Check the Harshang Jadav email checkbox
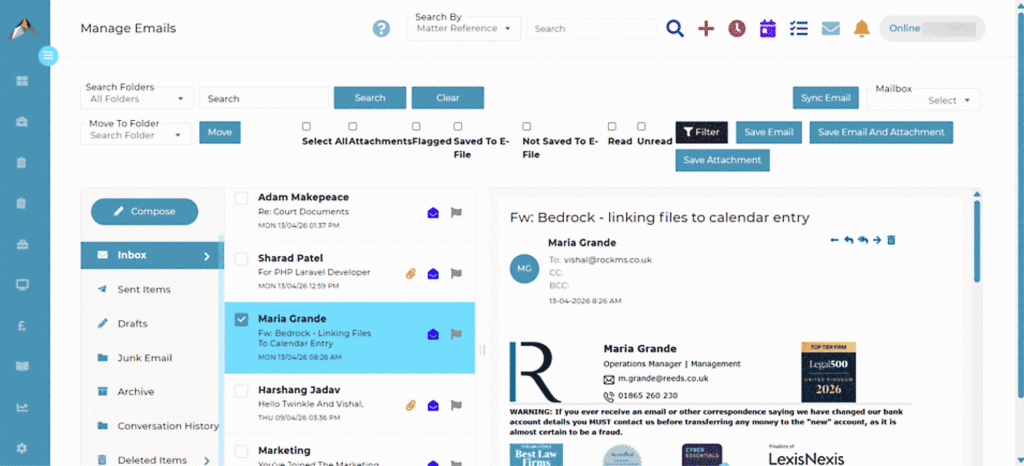1024x466 pixels. [x=242, y=391]
